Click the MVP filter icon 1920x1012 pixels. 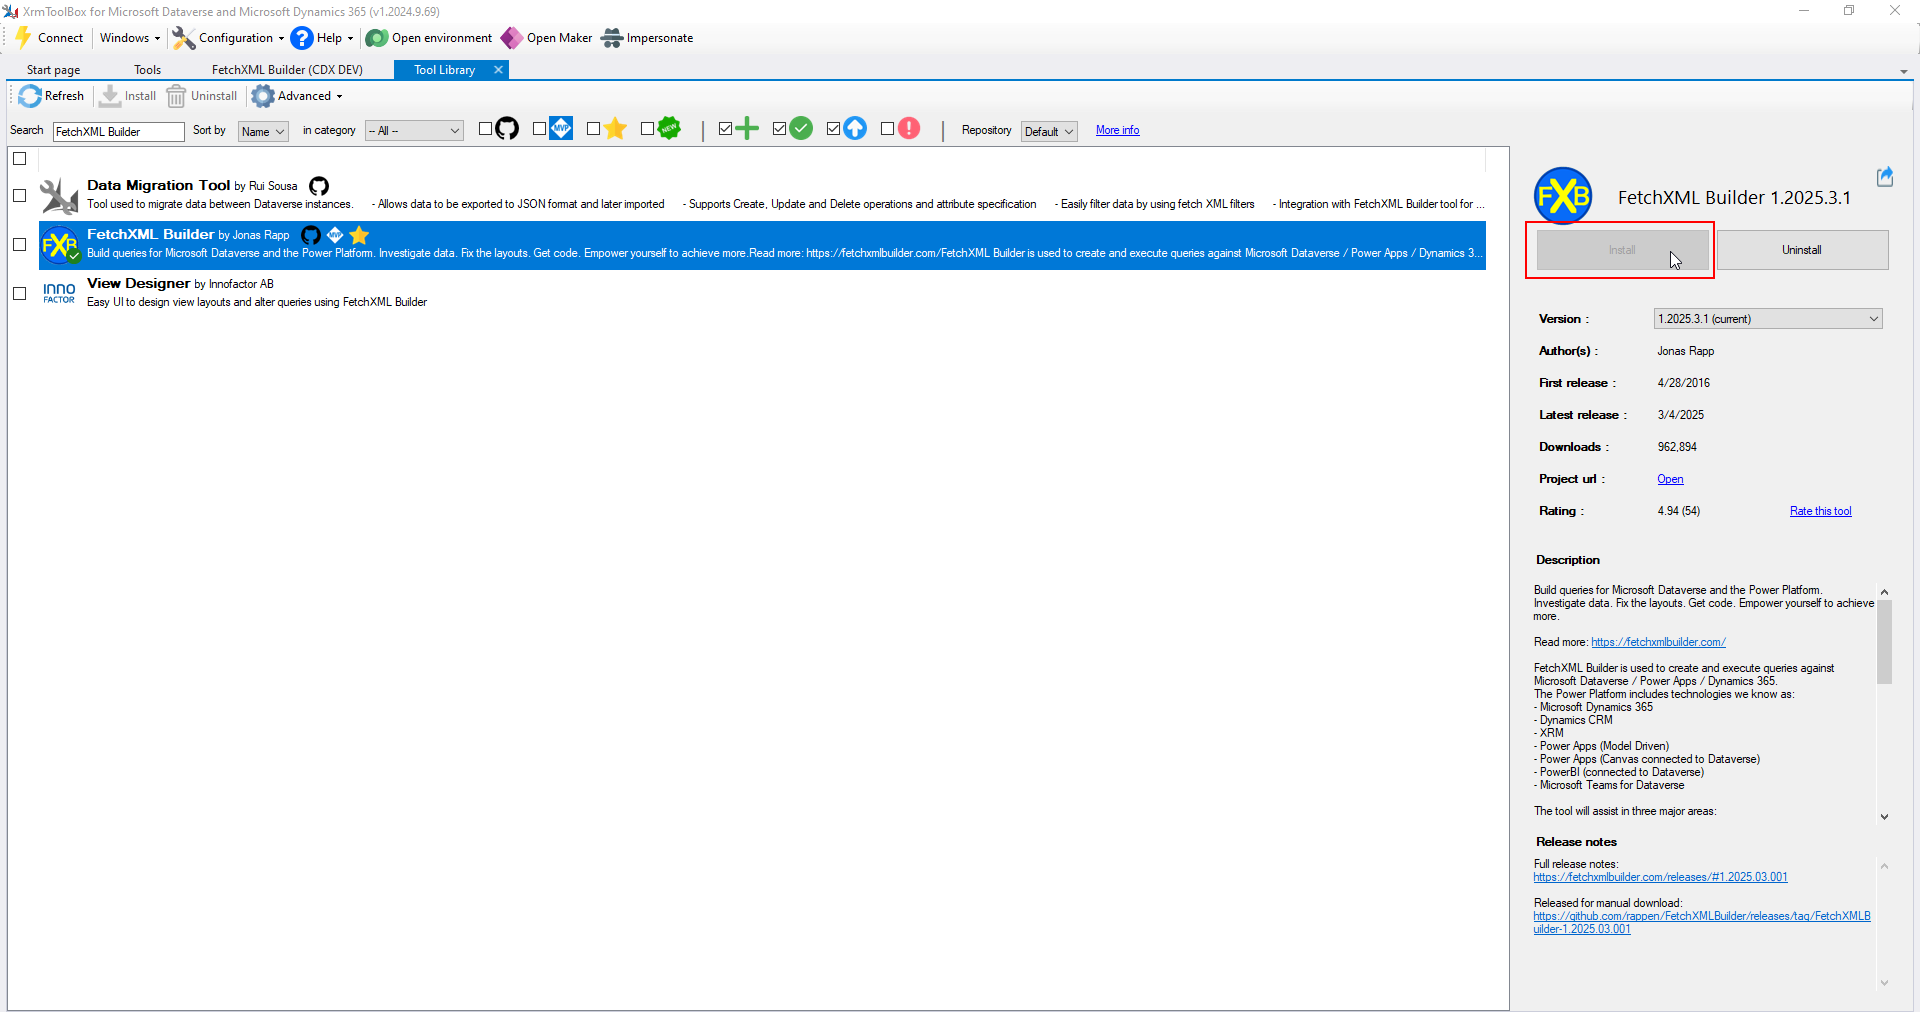click(561, 128)
